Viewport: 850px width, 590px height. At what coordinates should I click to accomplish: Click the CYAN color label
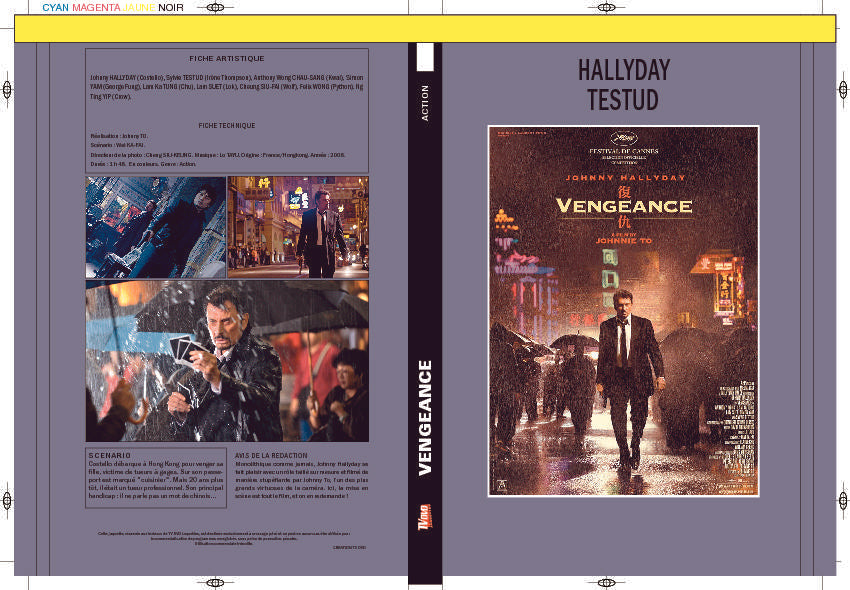[x=56, y=8]
